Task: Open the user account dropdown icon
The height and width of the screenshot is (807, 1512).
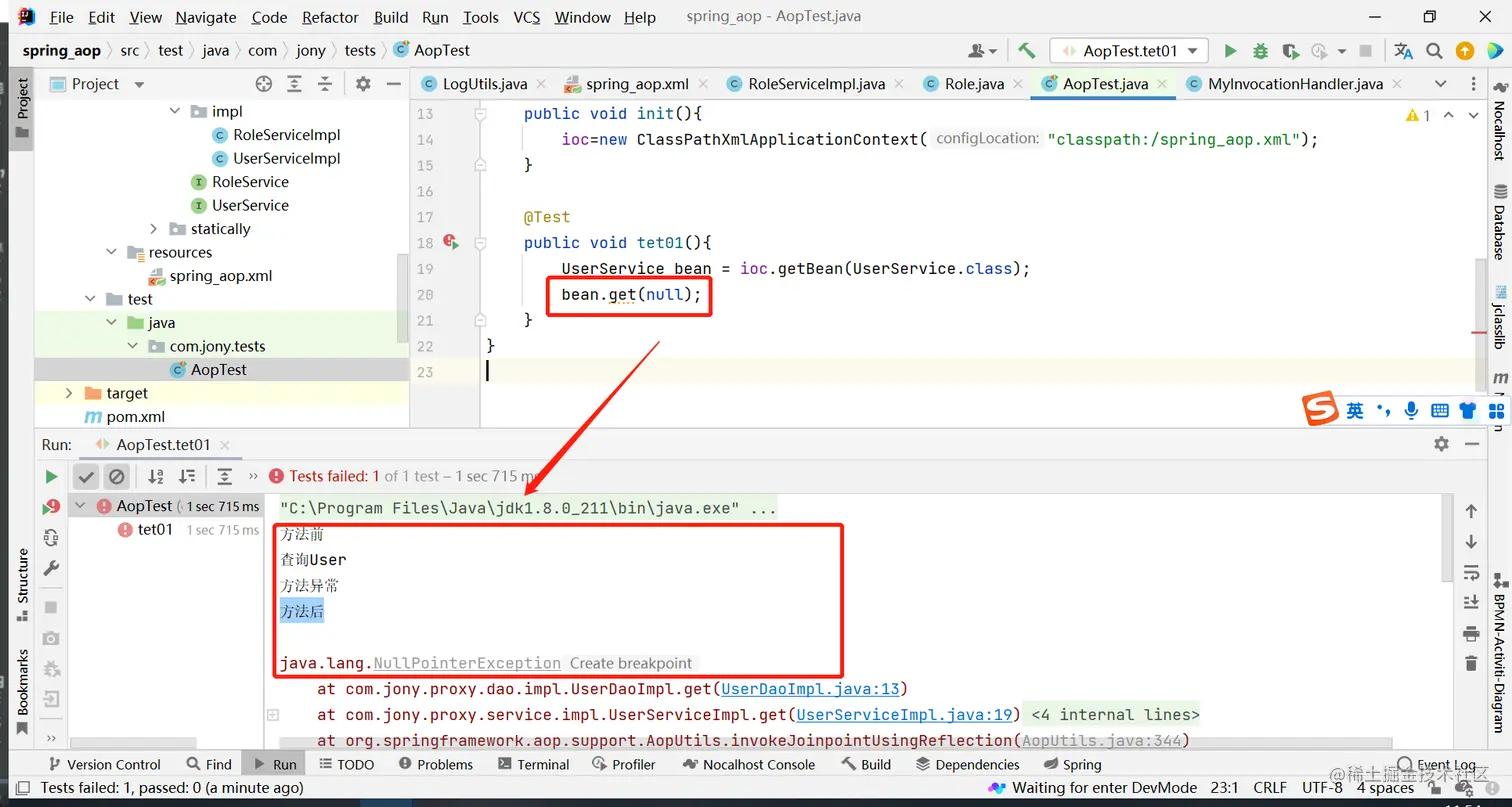Action: pos(983,51)
